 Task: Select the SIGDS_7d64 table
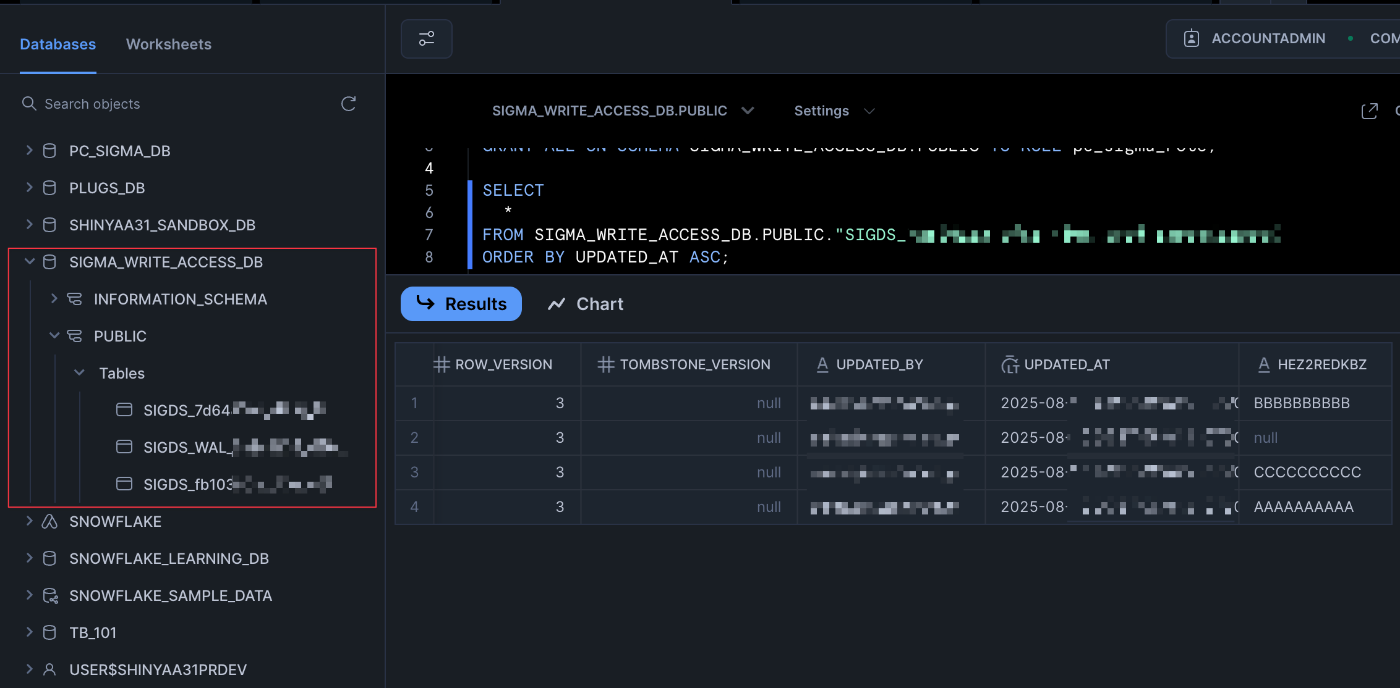pyautogui.click(x=236, y=410)
